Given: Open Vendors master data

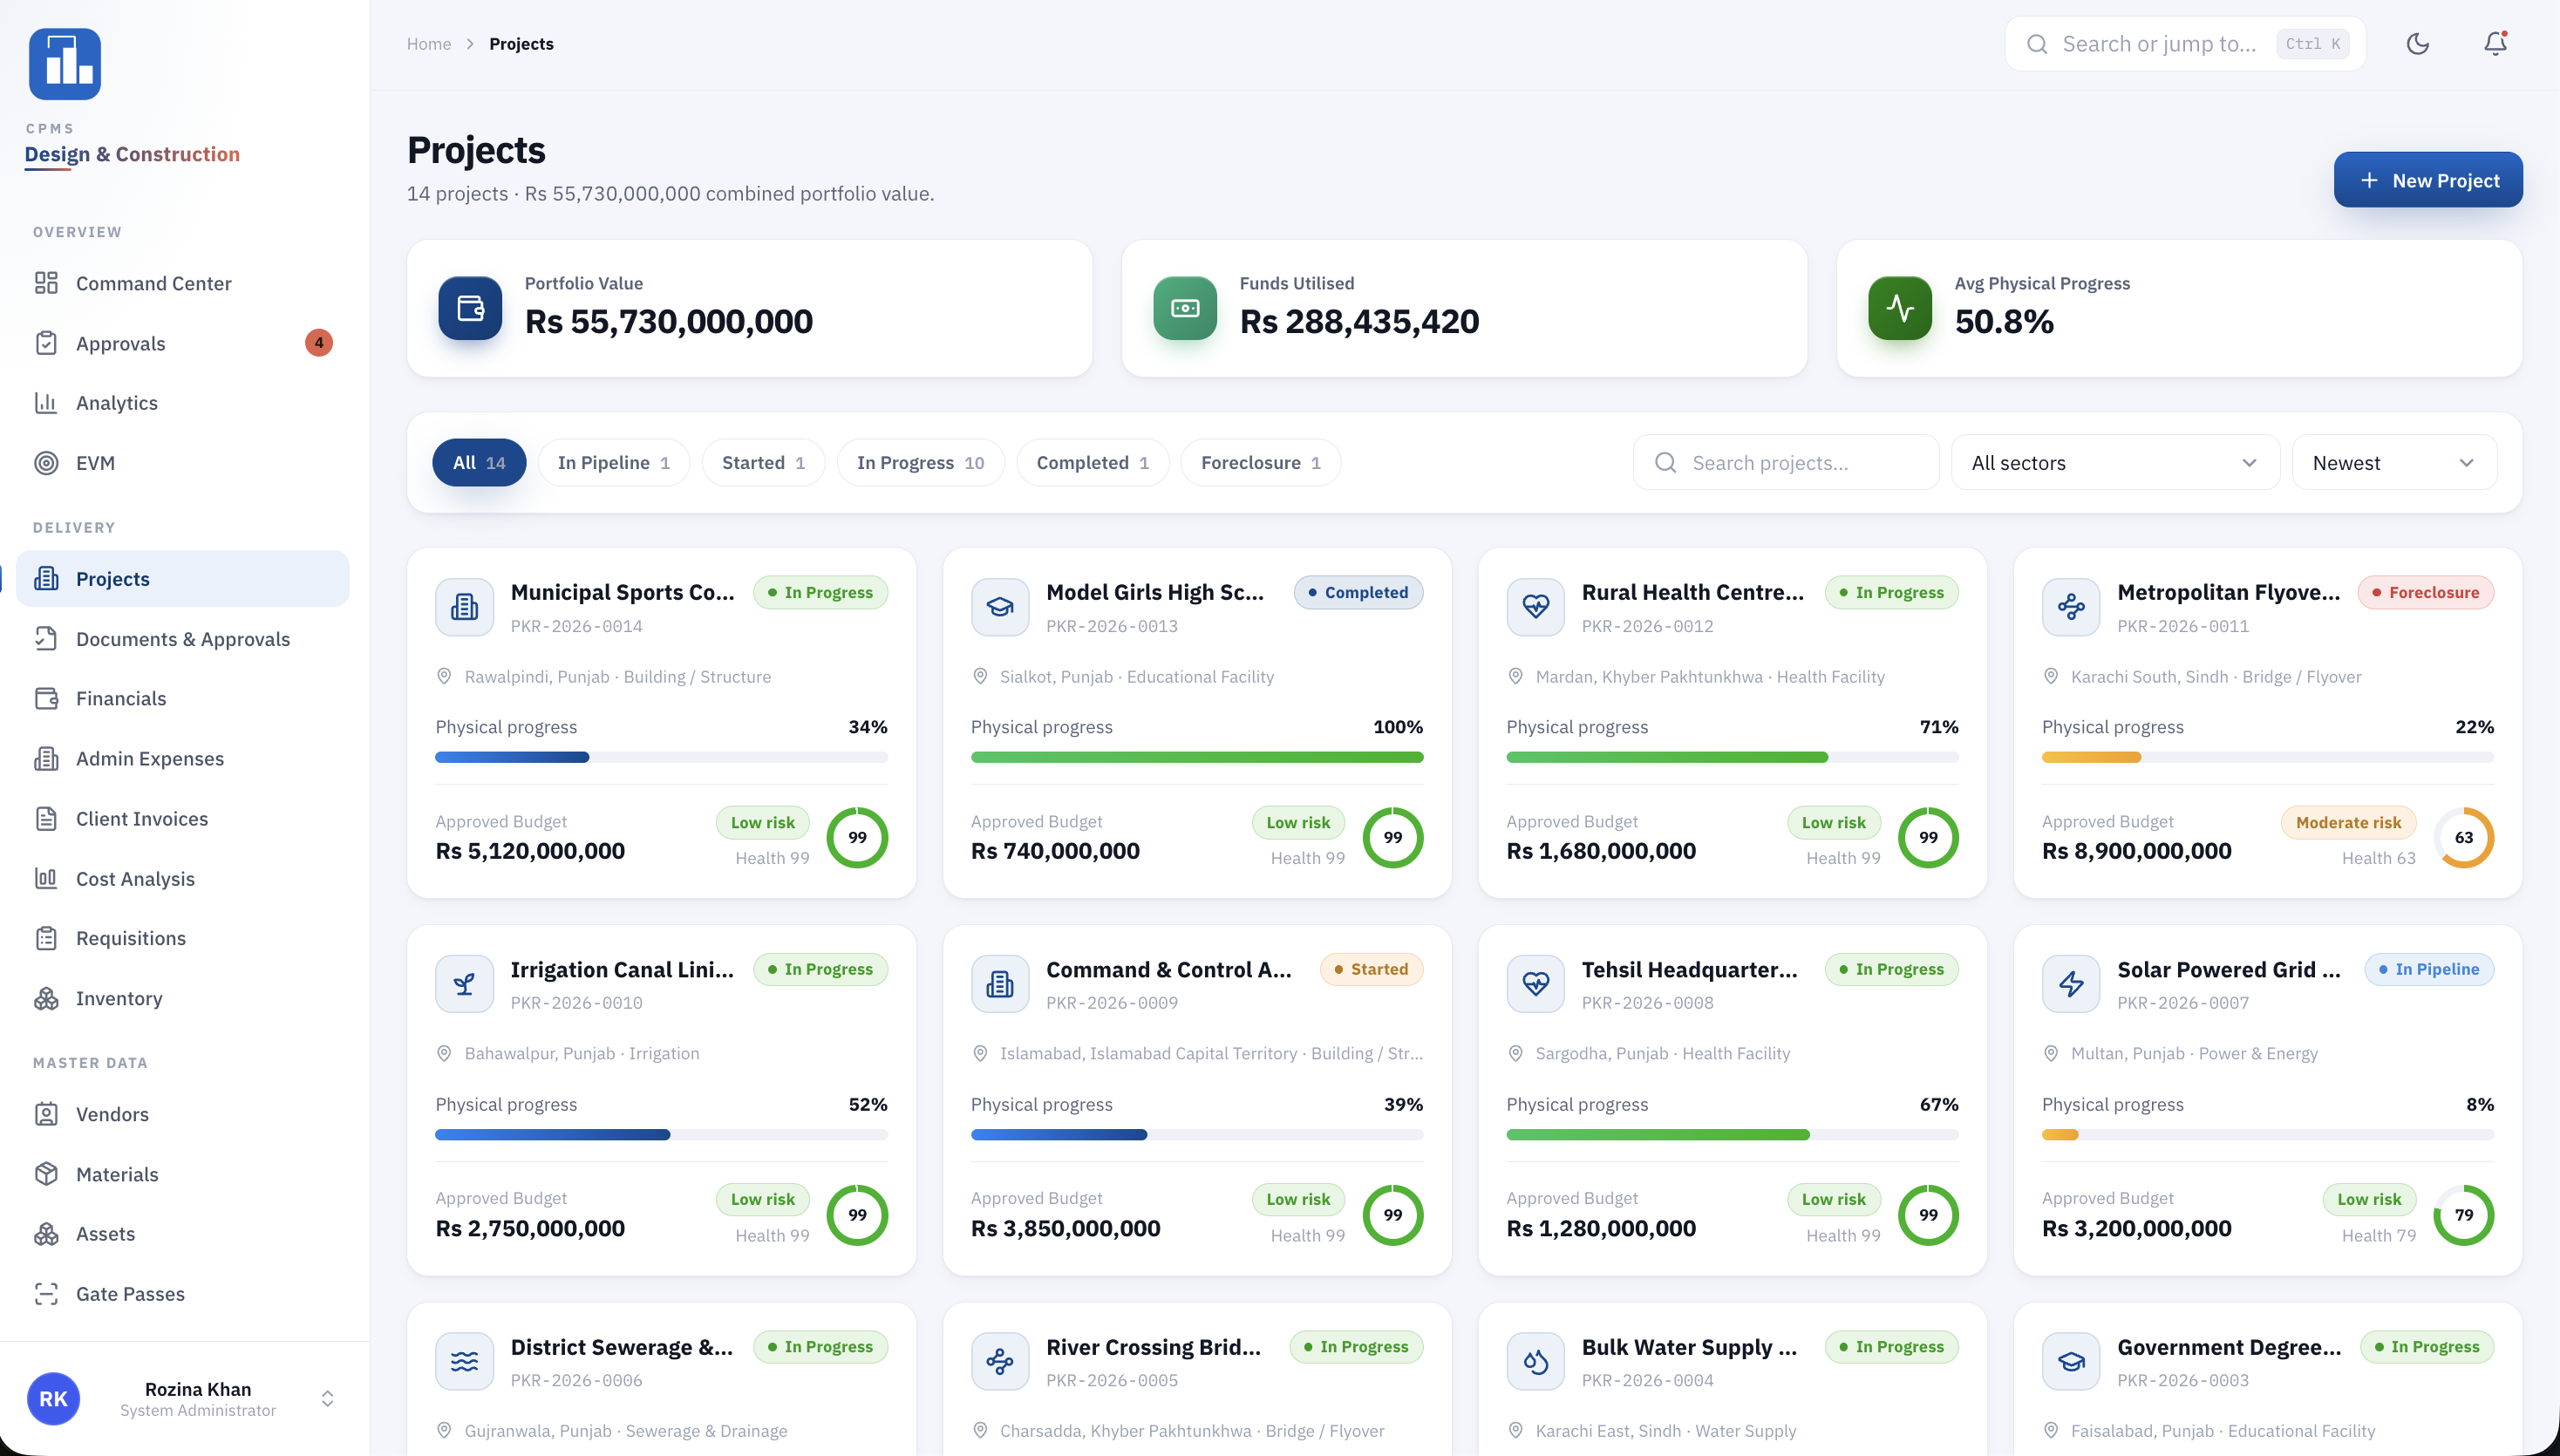Looking at the screenshot, I should (x=183, y=1114).
